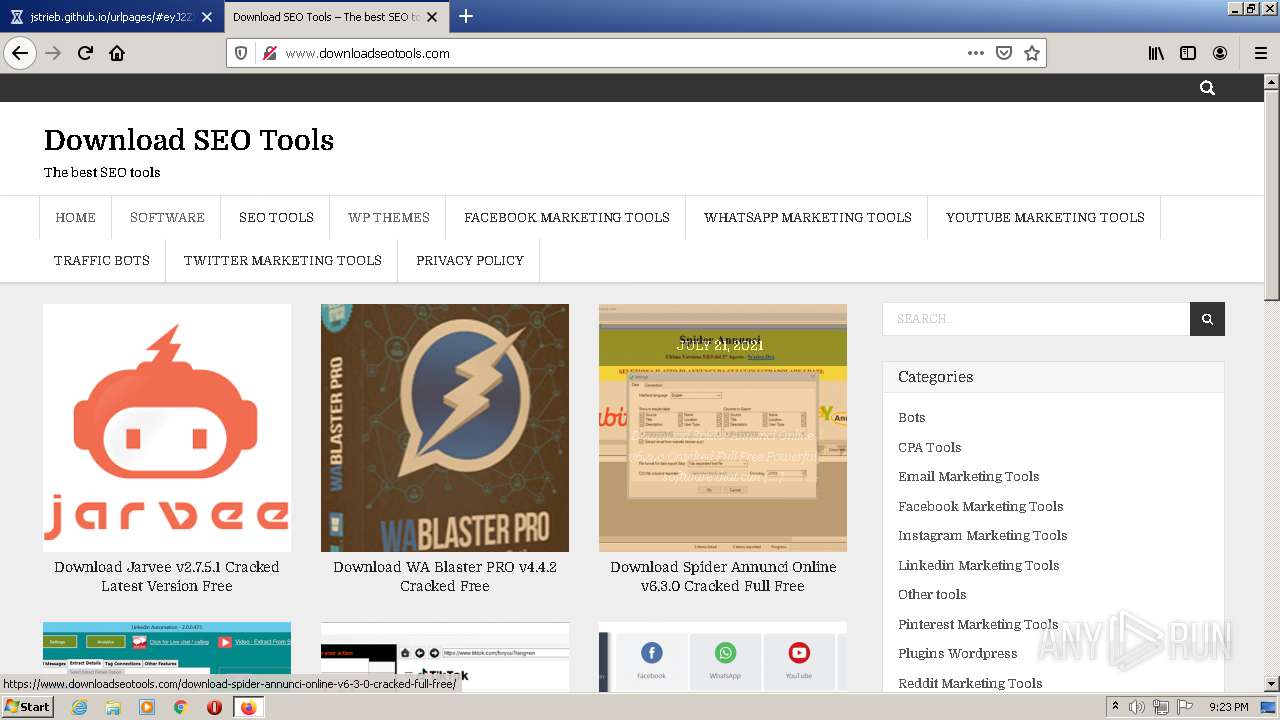The height and width of the screenshot is (720, 1280).
Task: Click the insecure connection lock icon
Action: 268,53
